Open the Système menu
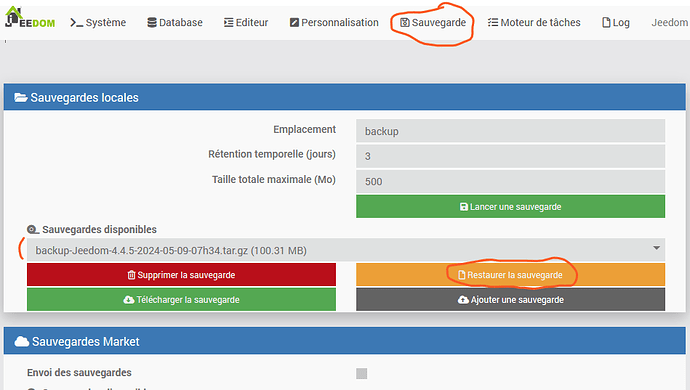 [x=98, y=22]
